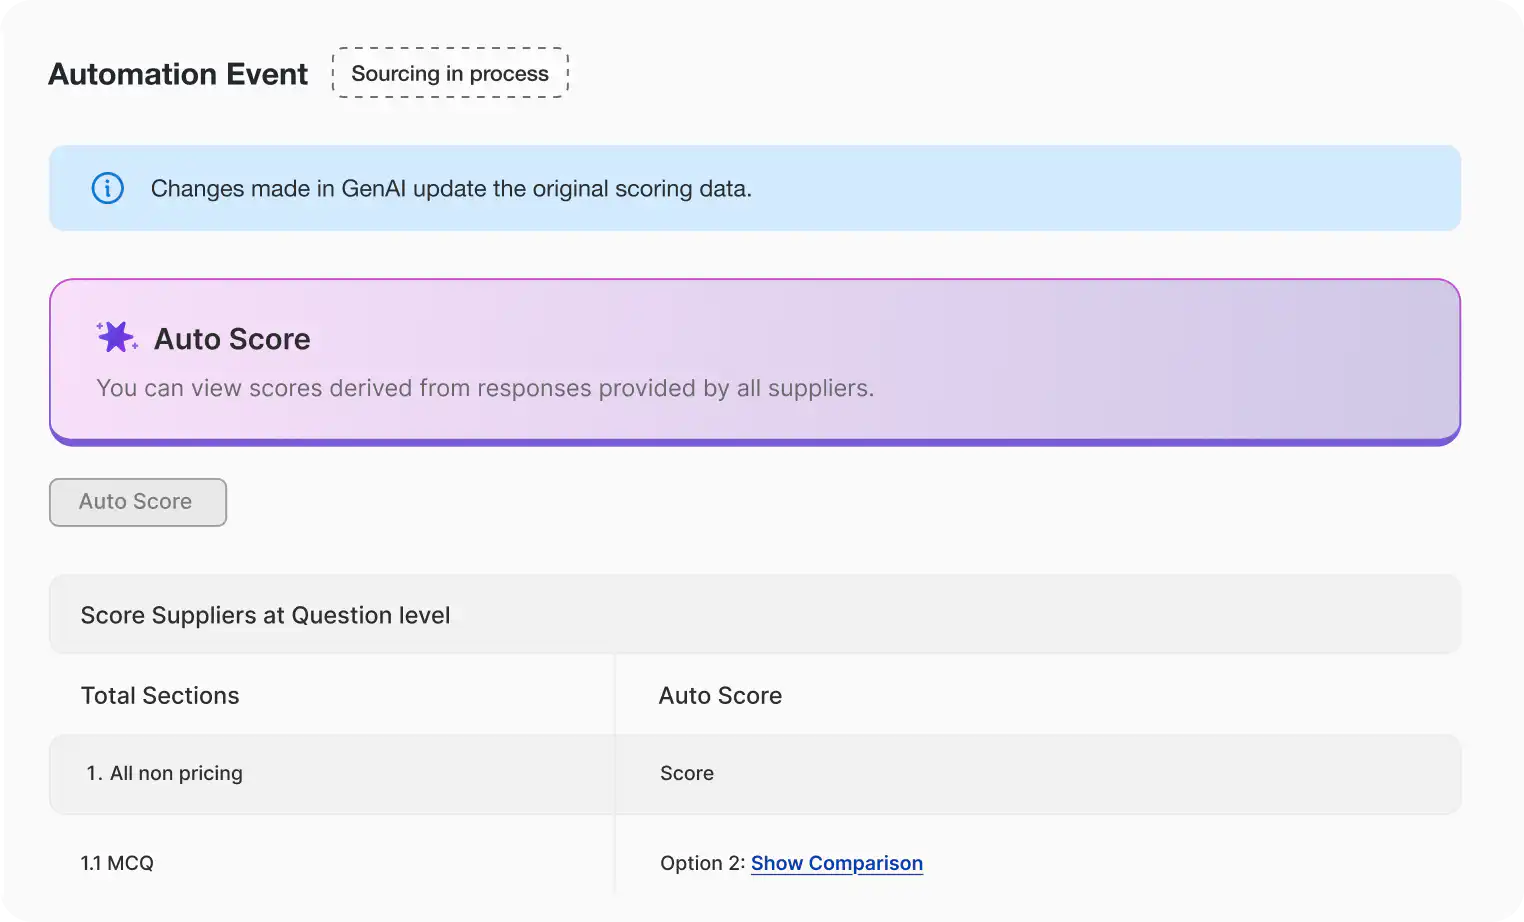
Task: Select the 1. All non pricing section row
Action: (755, 774)
